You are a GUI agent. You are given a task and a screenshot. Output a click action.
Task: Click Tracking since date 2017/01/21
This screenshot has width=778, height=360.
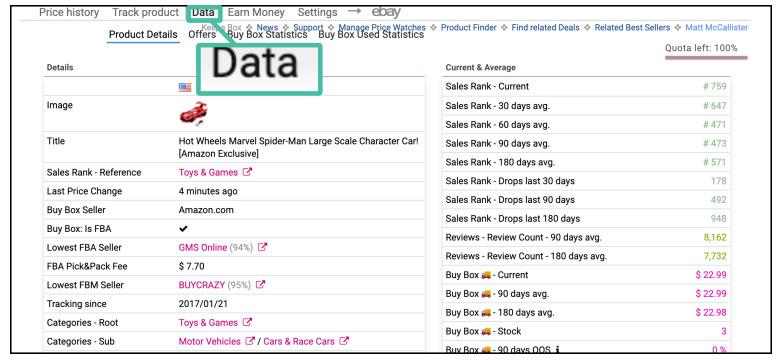[x=203, y=304]
